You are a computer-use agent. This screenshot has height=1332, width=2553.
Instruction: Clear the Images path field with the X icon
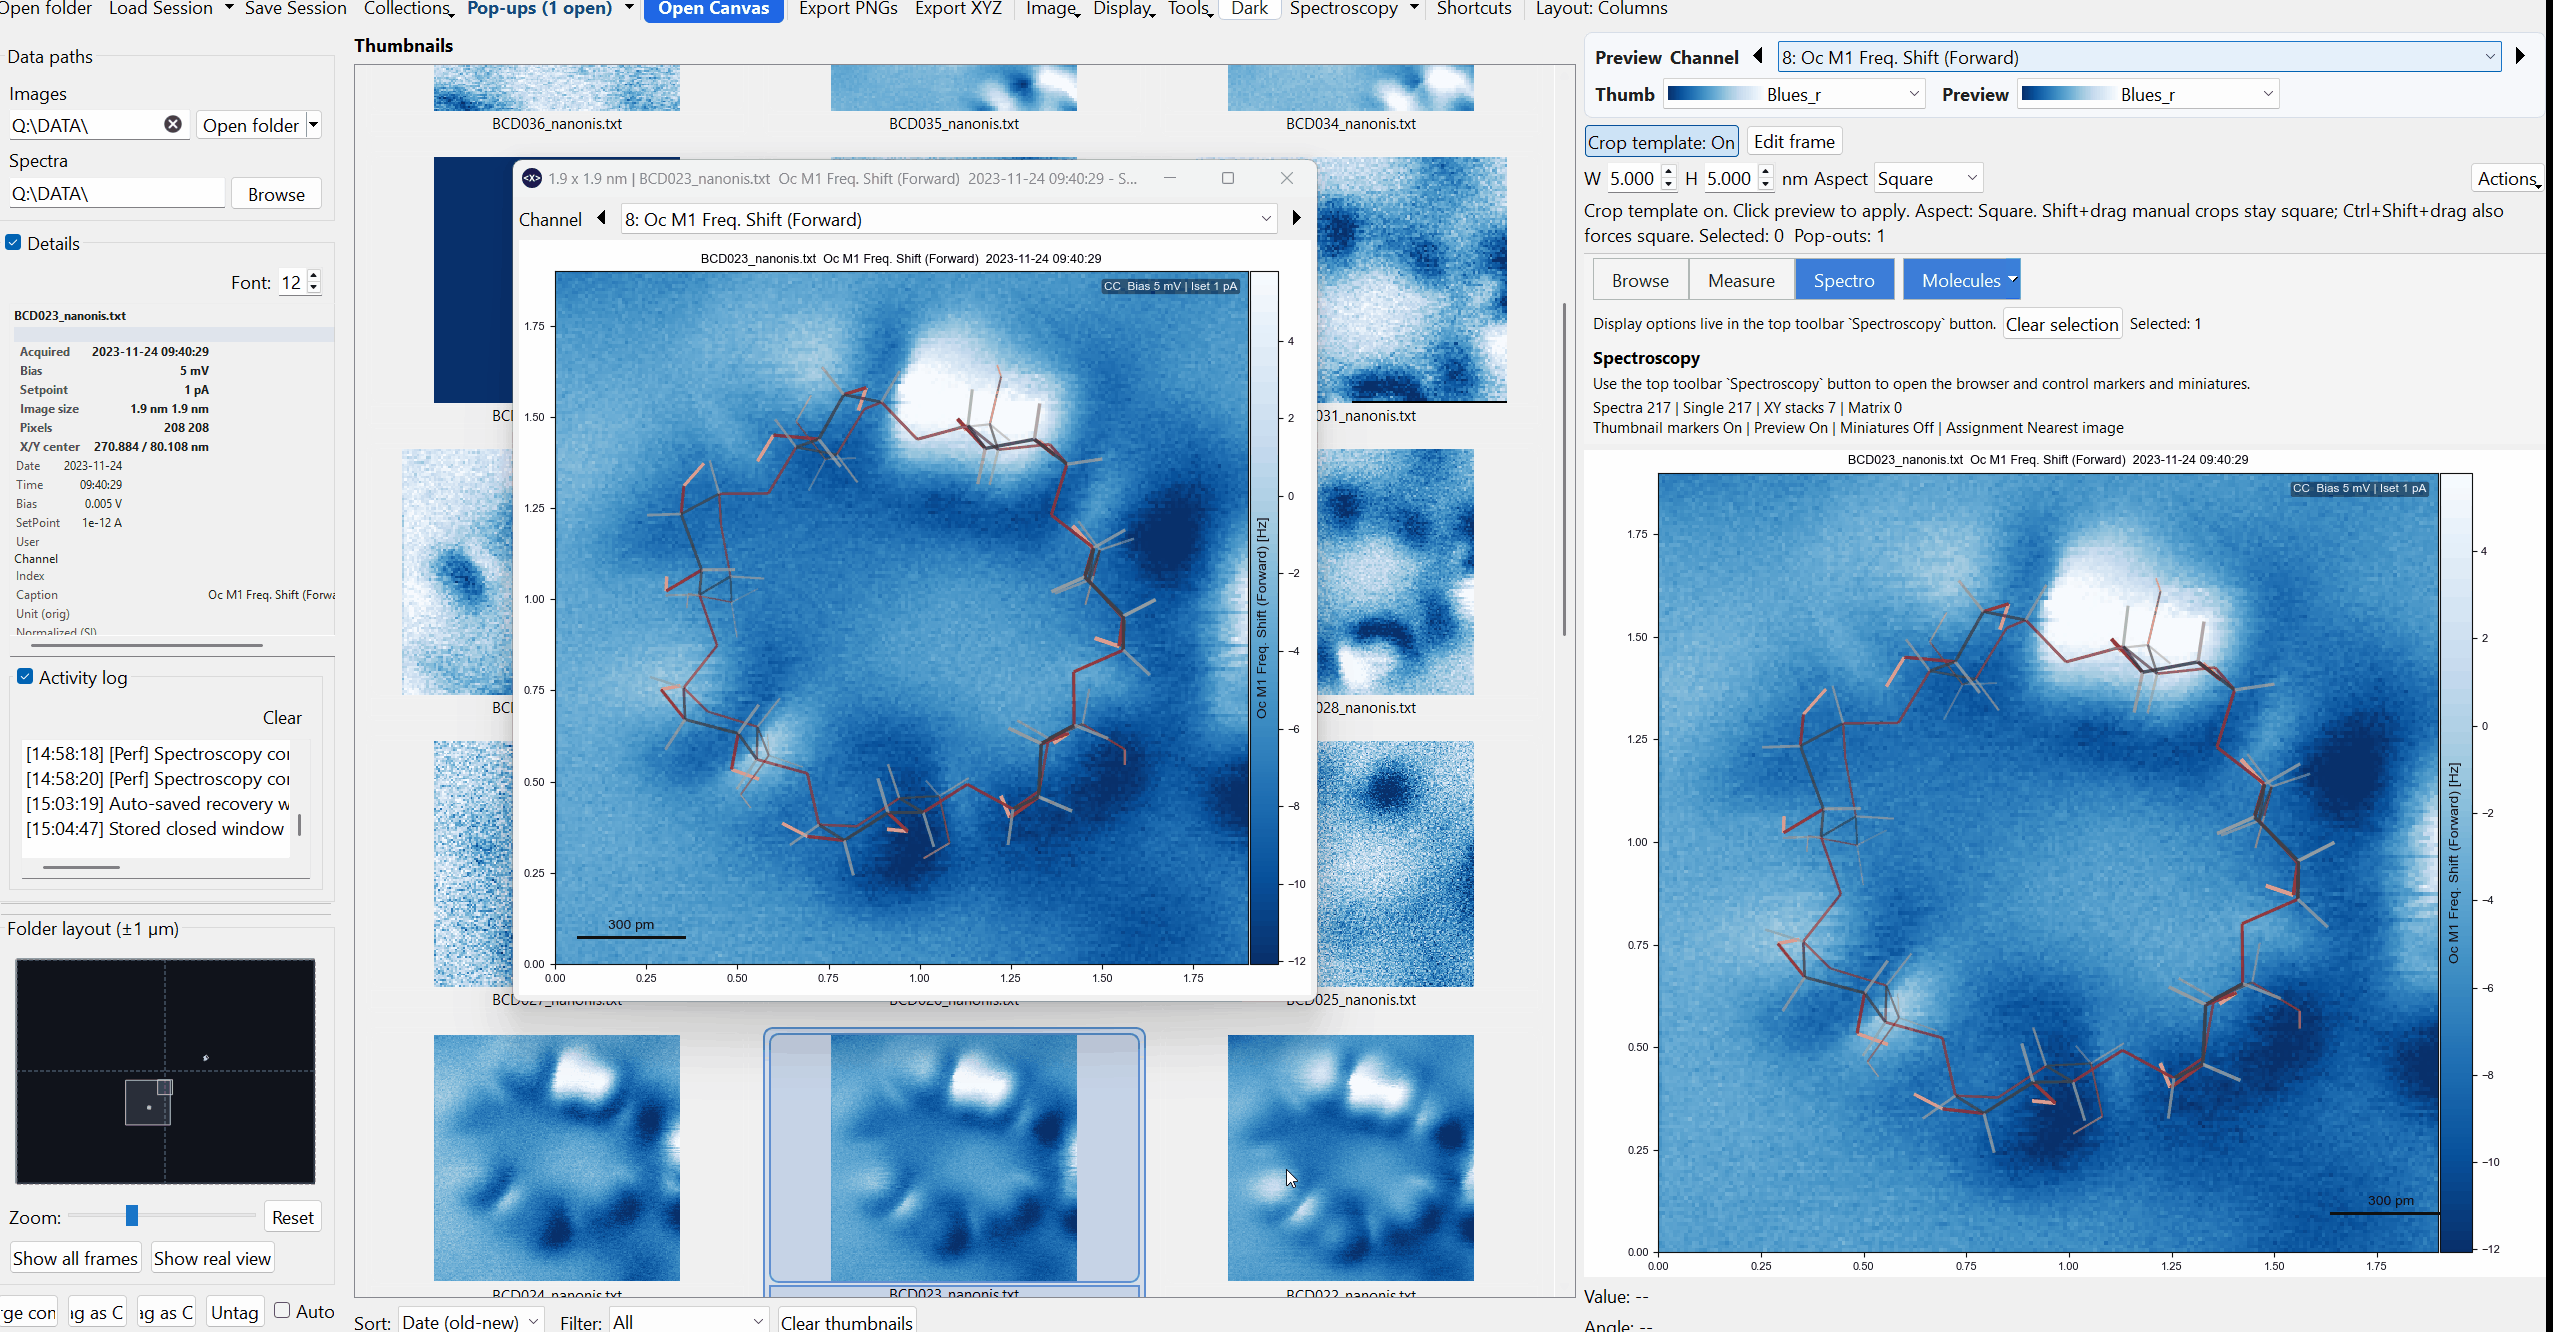(x=173, y=124)
